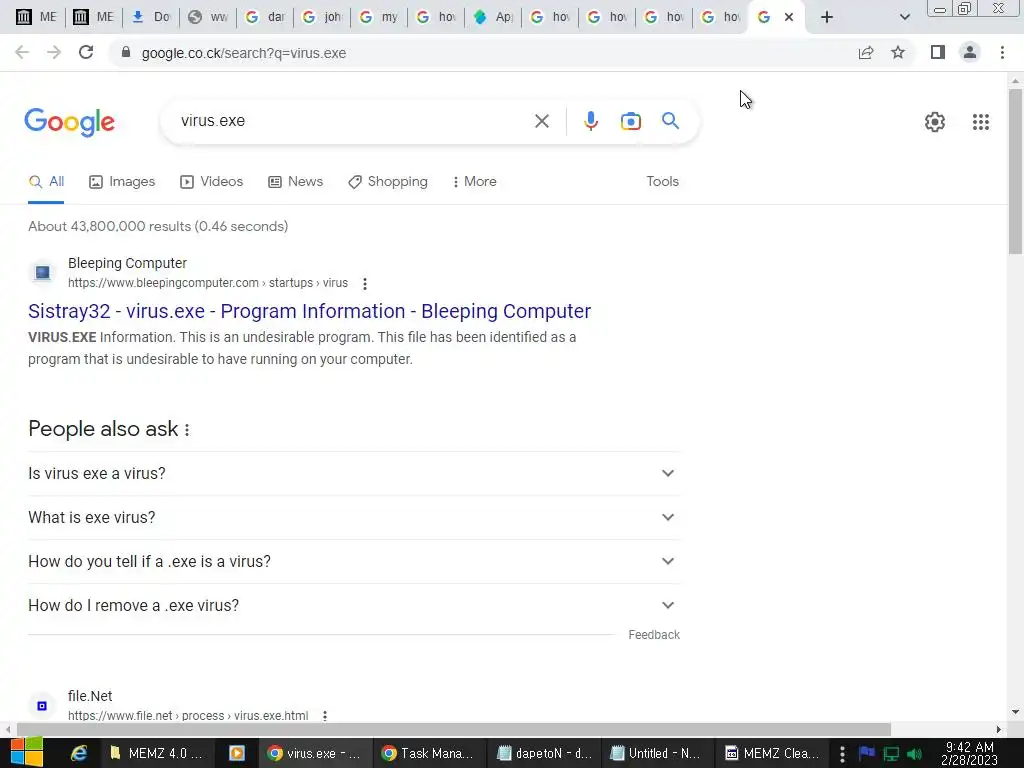Open Sistray32 virus.exe Bleeping Computer link
Image resolution: width=1024 pixels, height=768 pixels.
(310, 311)
